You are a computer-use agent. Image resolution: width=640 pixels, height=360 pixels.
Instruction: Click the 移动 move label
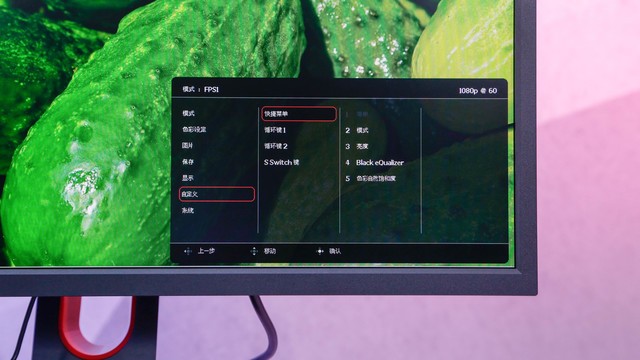click(270, 251)
